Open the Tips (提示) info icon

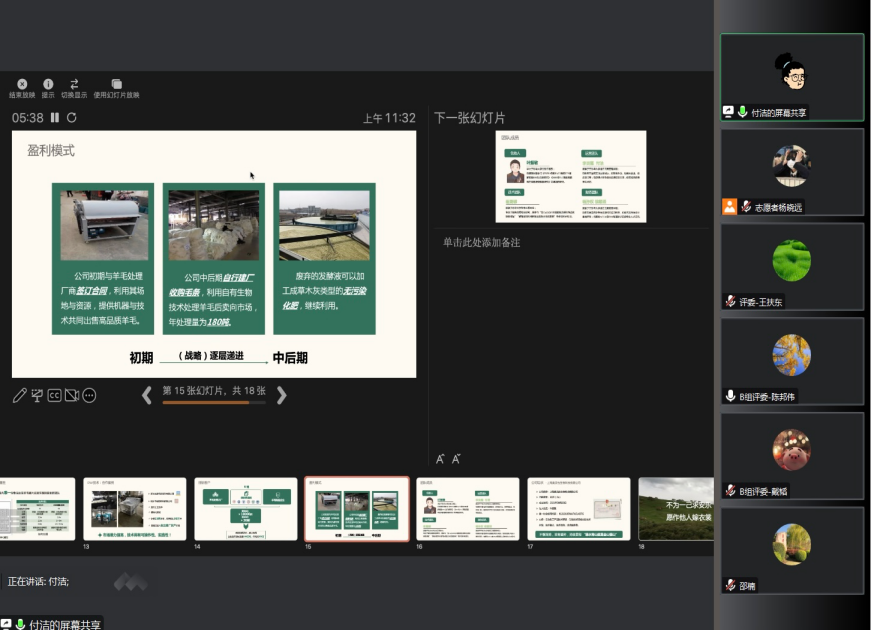(x=48, y=84)
